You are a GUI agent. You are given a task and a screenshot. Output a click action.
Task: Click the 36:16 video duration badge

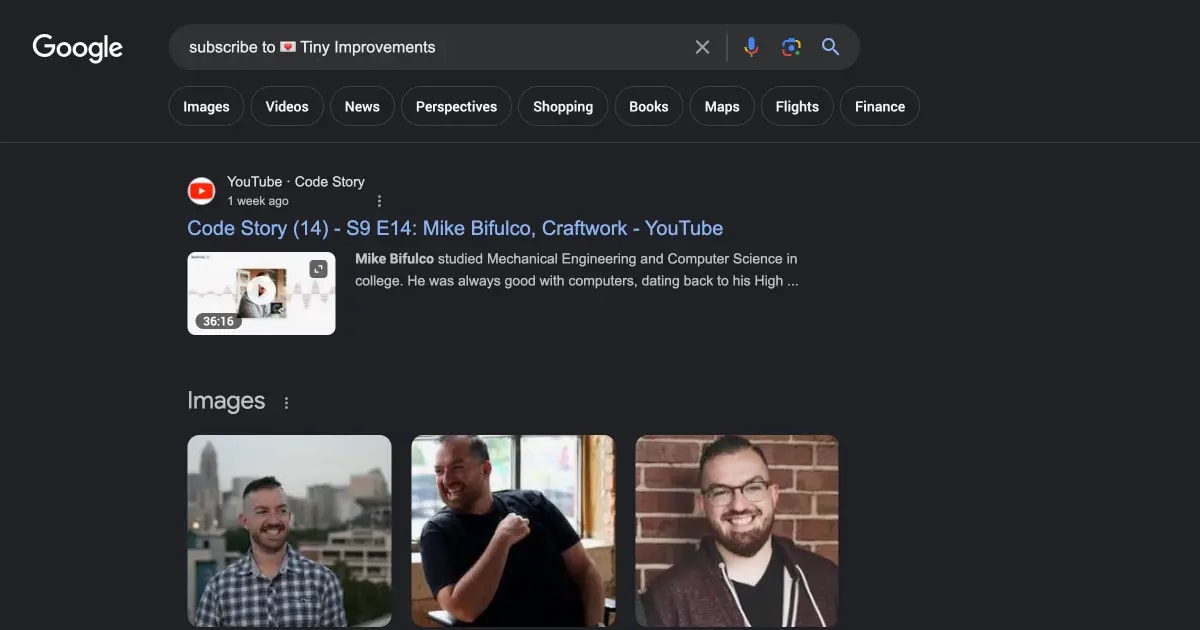click(217, 321)
